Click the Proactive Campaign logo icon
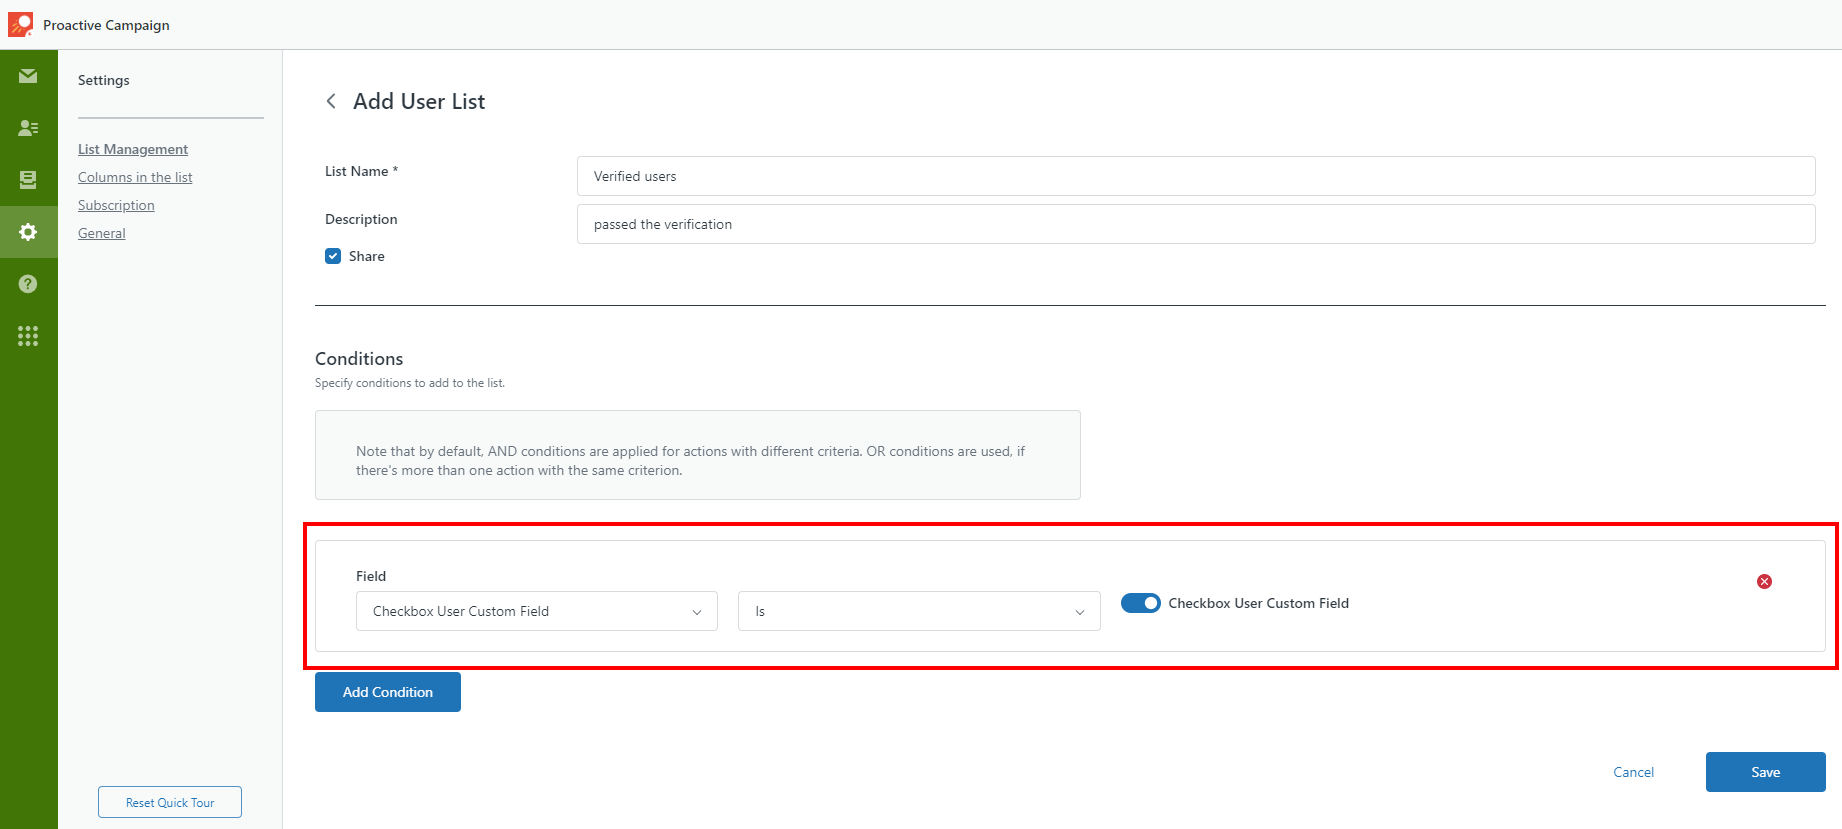The width and height of the screenshot is (1842, 829). click(x=20, y=24)
